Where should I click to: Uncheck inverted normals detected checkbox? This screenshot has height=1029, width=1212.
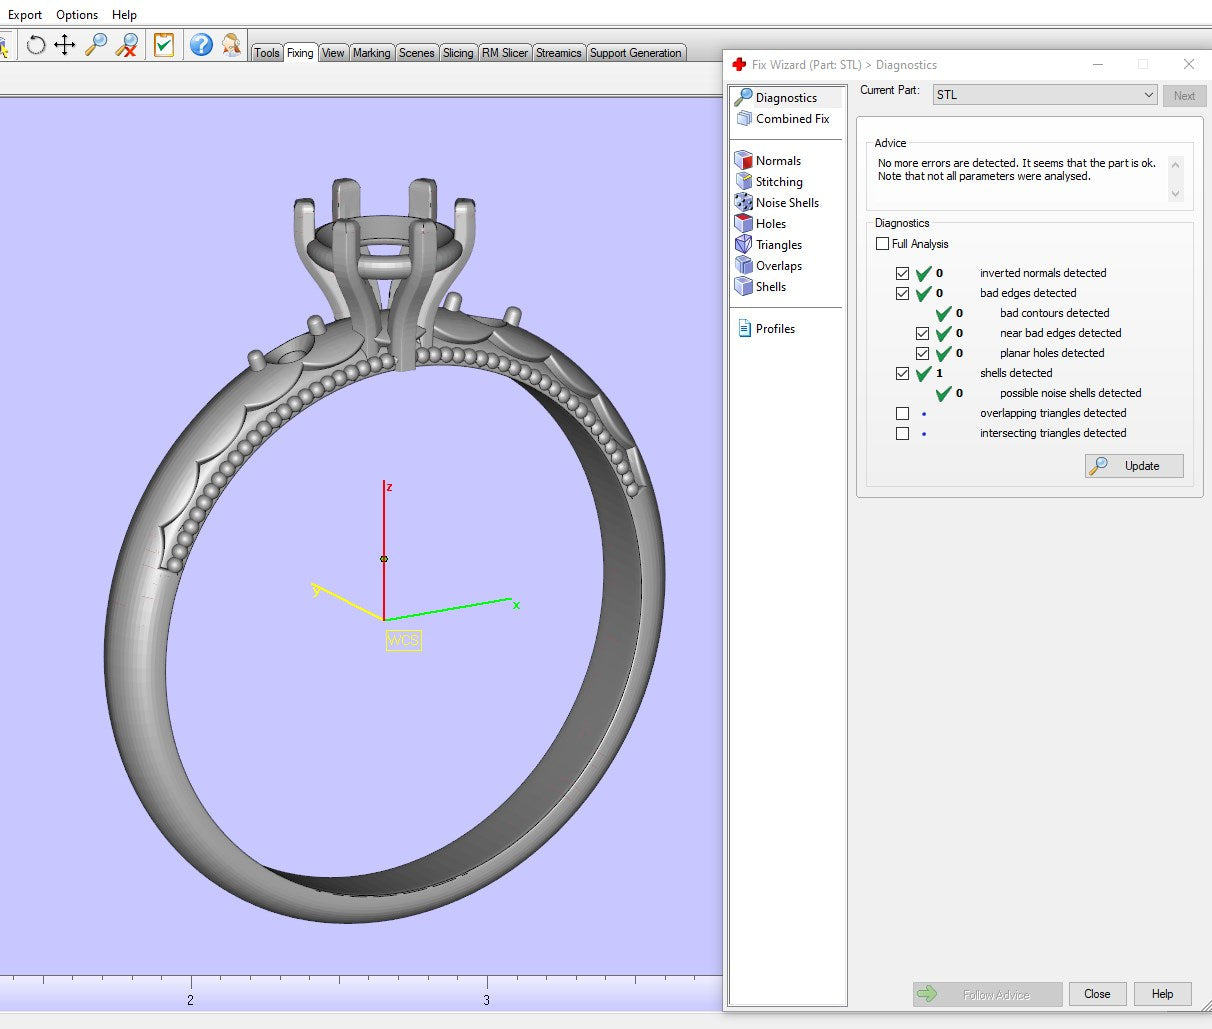903,273
